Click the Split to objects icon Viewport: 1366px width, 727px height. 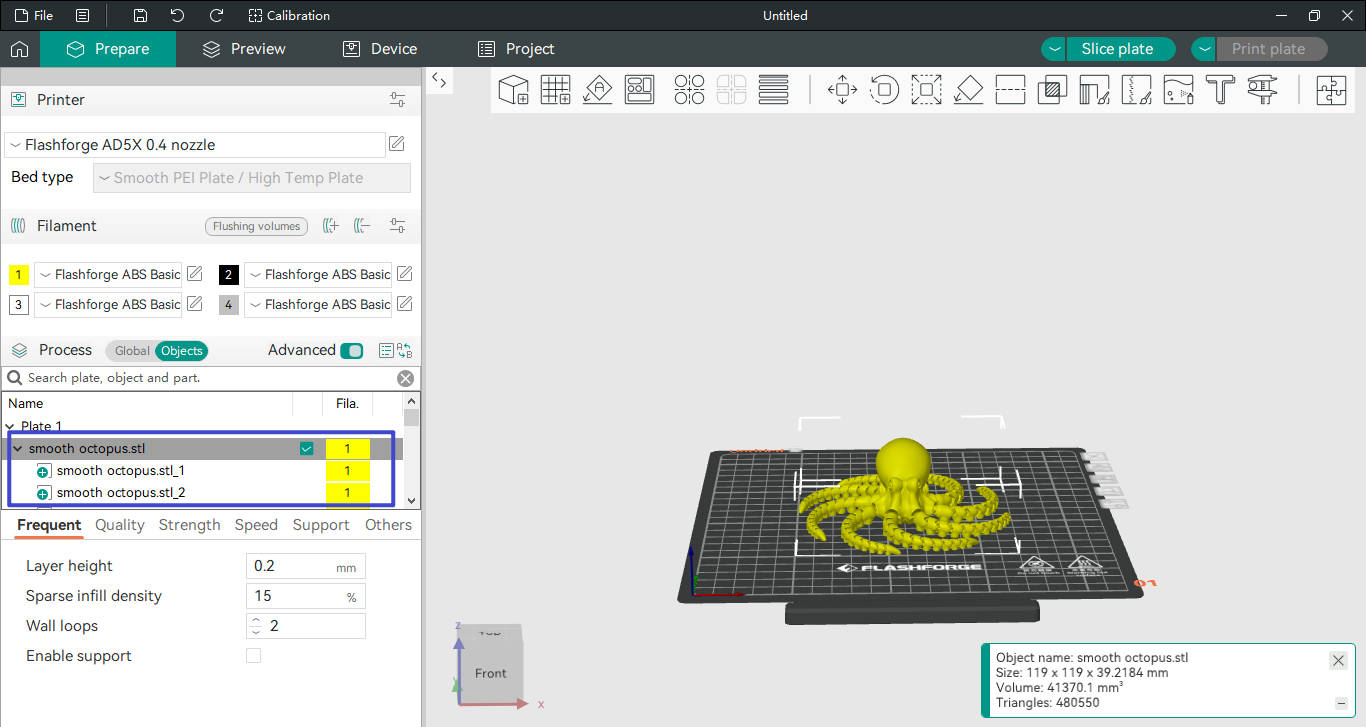coord(689,90)
